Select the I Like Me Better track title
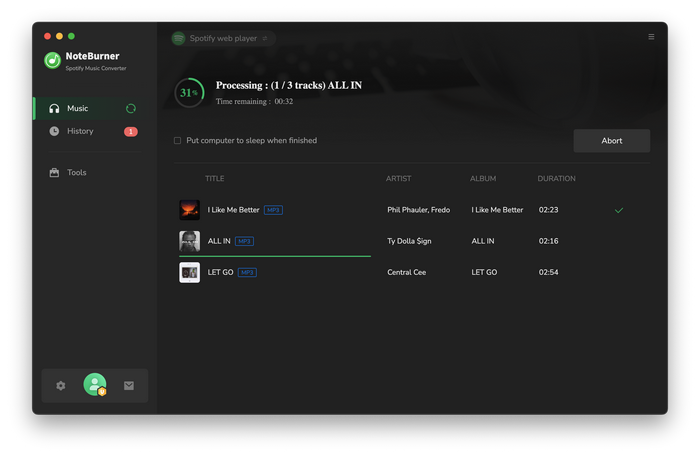 [233, 210]
